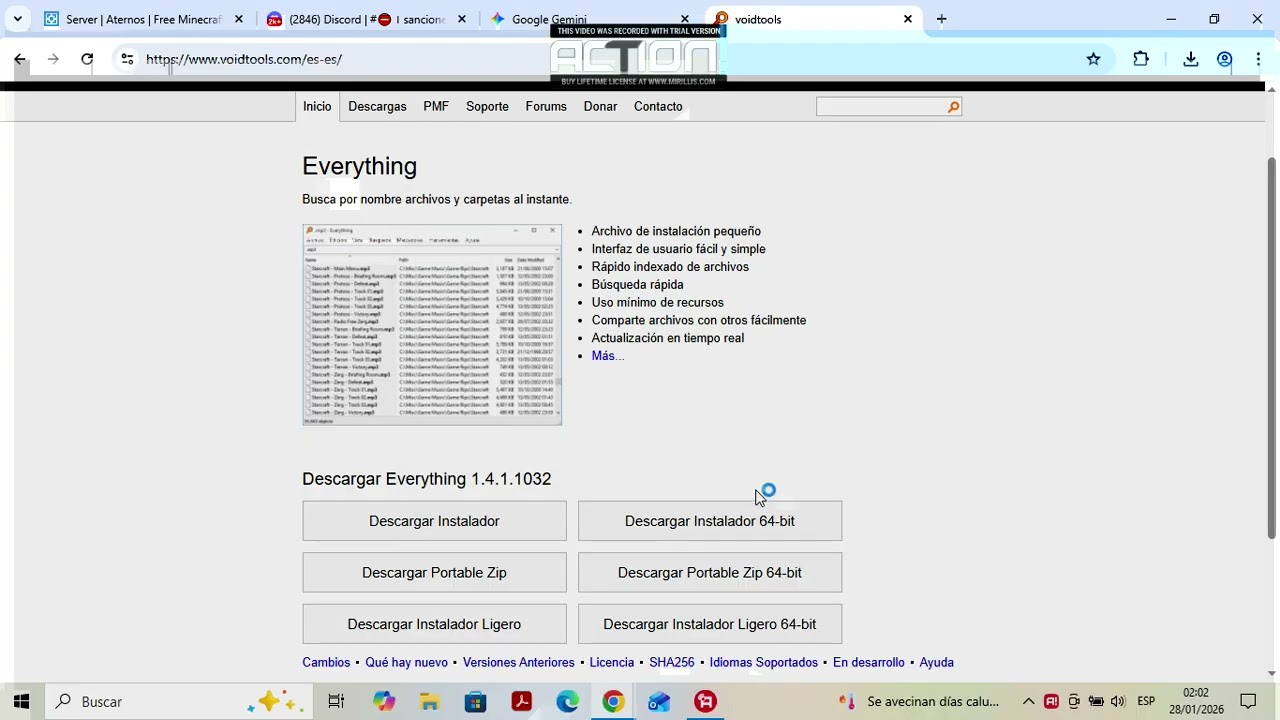Click Descargar Instalador button
This screenshot has height=720, width=1280.
(434, 521)
